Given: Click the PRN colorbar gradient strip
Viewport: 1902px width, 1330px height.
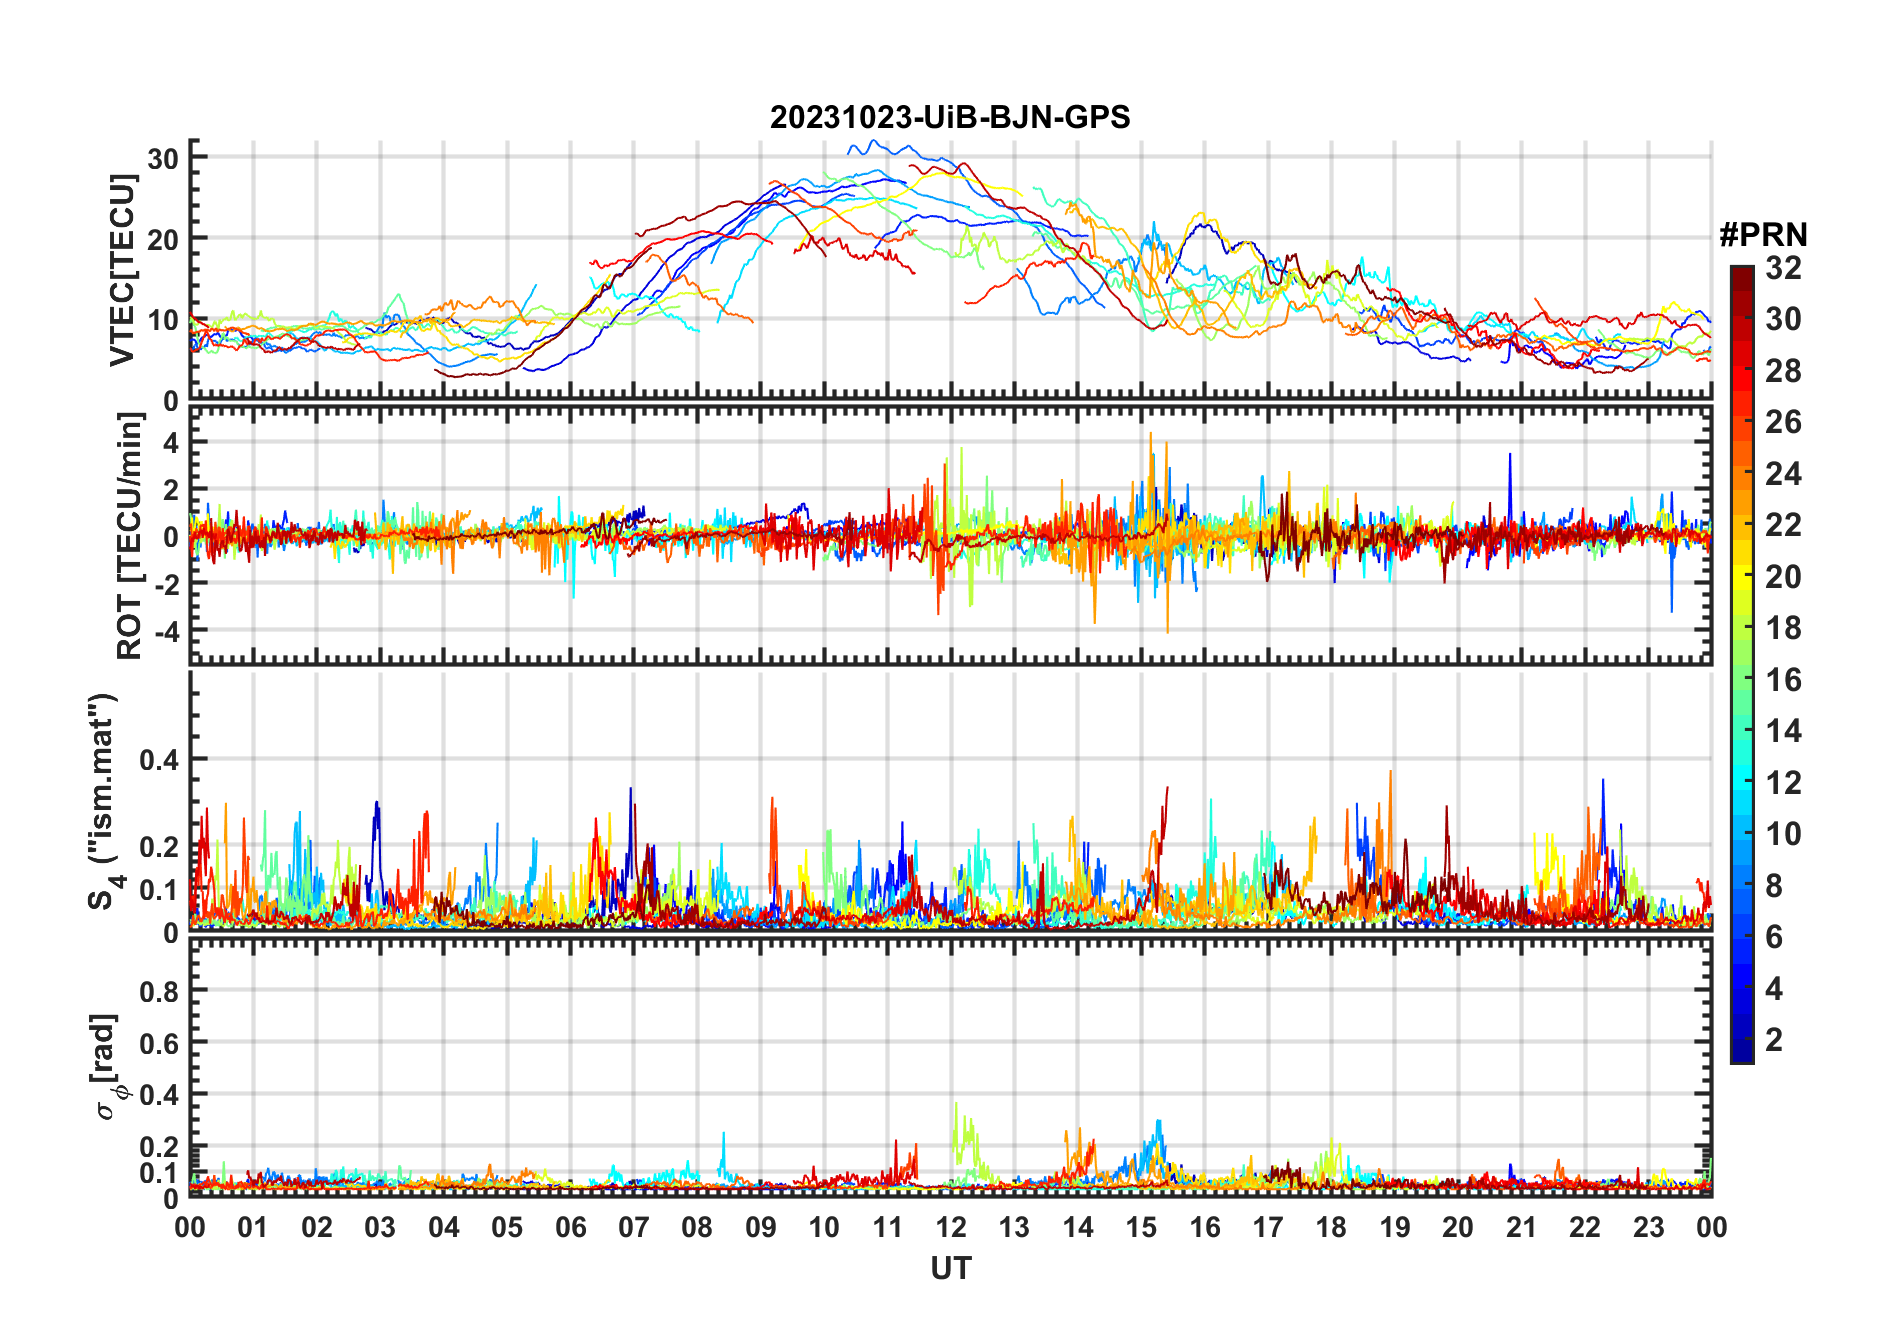Looking at the screenshot, I should coord(1742,664).
